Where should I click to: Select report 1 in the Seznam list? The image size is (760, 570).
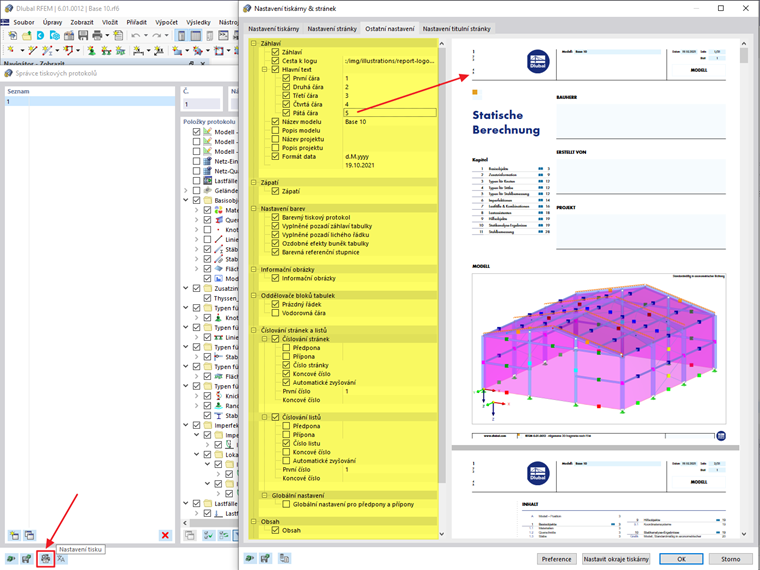coord(90,101)
